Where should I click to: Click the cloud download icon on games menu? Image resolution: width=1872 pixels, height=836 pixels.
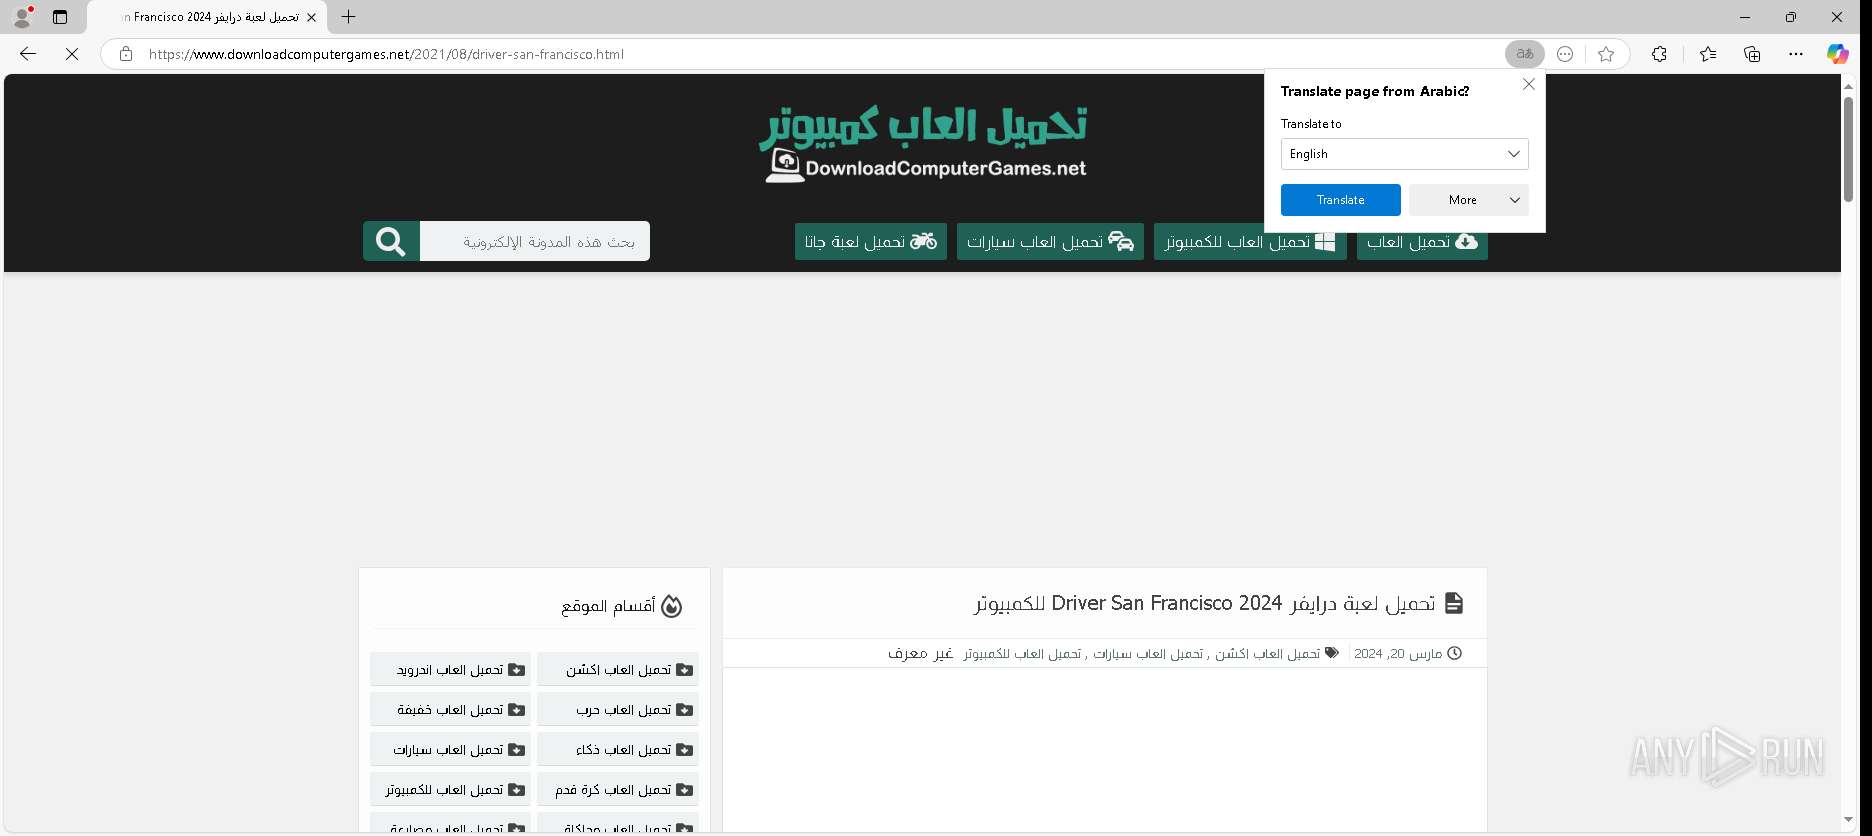(1466, 241)
